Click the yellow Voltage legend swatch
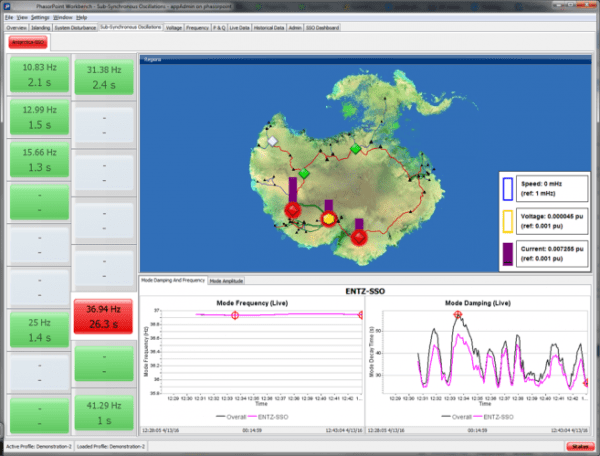Screen dimensions: 600x456 click(x=507, y=221)
